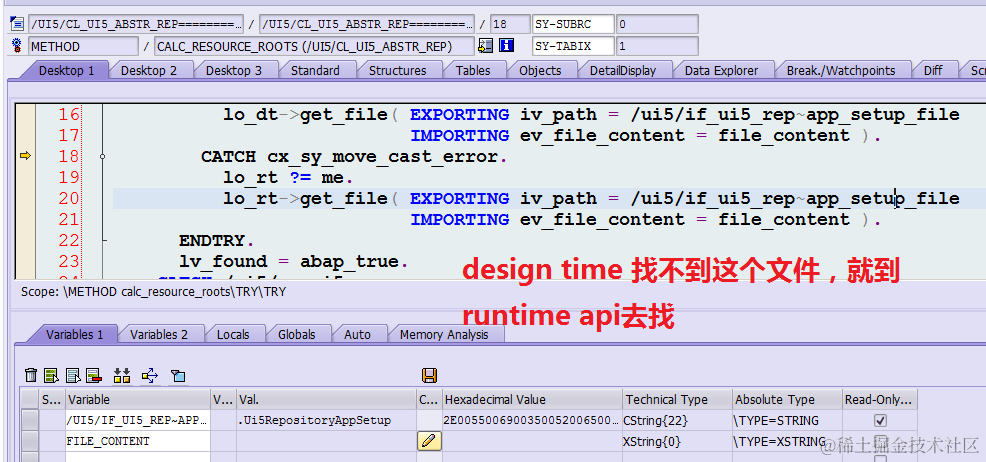The image size is (986, 462).
Task: Open the Structures tab
Action: pos(397,70)
